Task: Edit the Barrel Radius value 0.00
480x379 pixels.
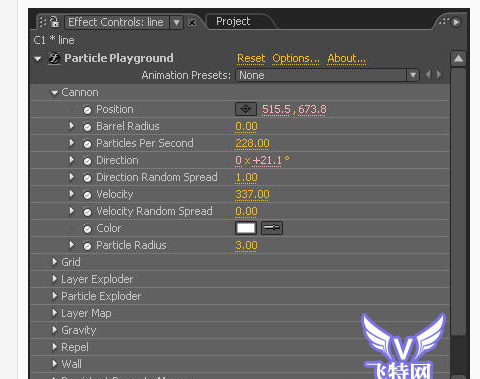Action: pos(246,126)
